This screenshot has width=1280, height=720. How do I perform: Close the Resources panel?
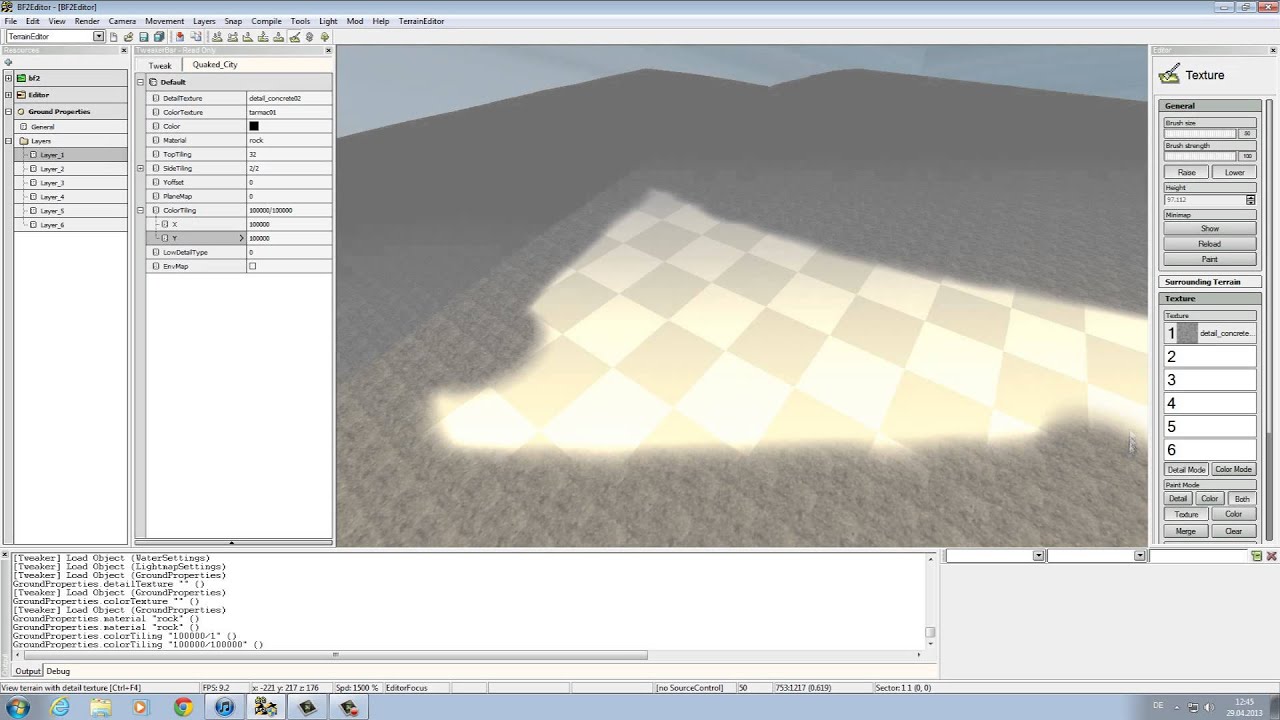[x=124, y=50]
